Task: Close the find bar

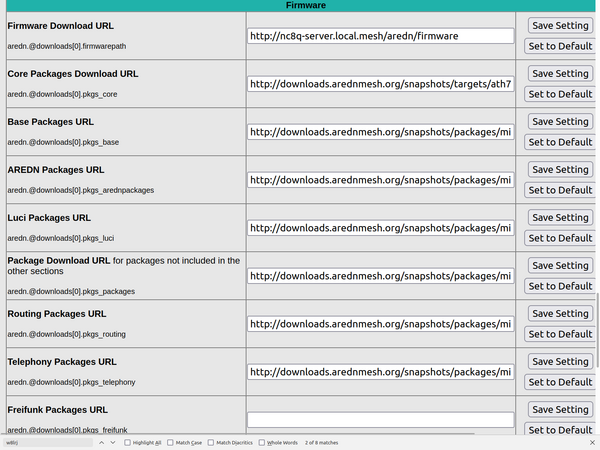Action: click(592, 443)
